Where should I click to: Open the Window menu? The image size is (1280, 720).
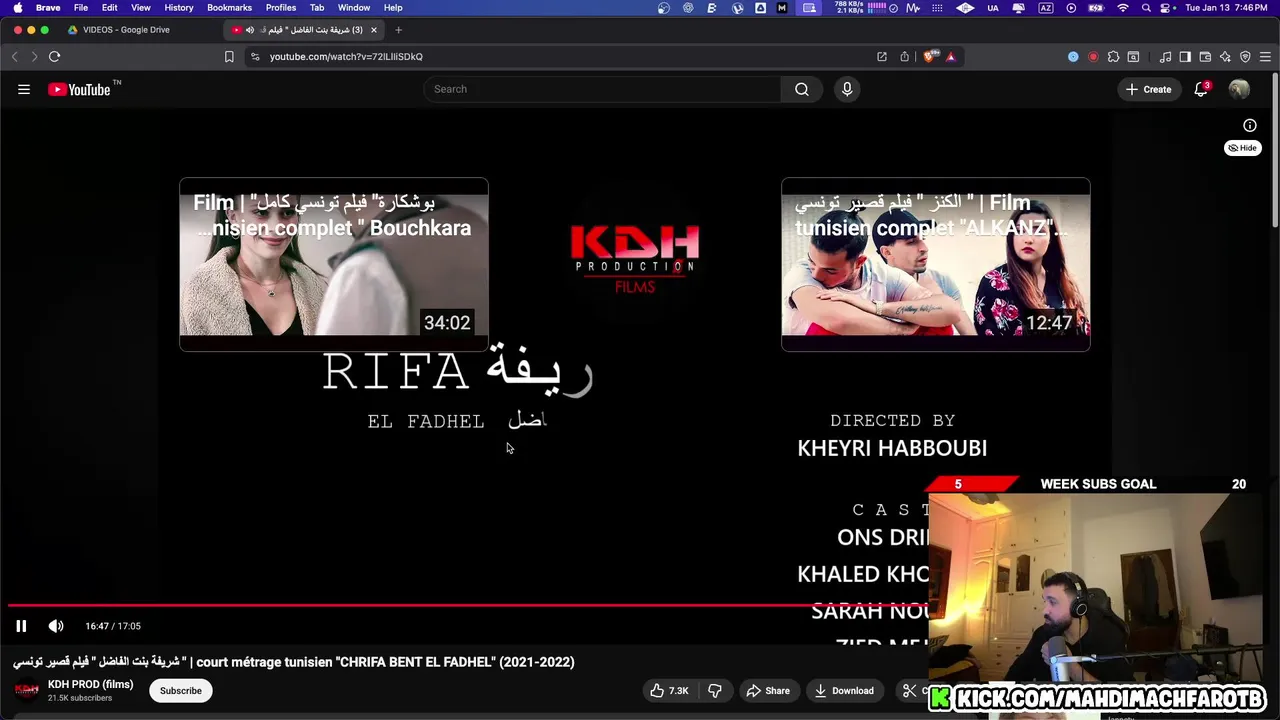(354, 8)
